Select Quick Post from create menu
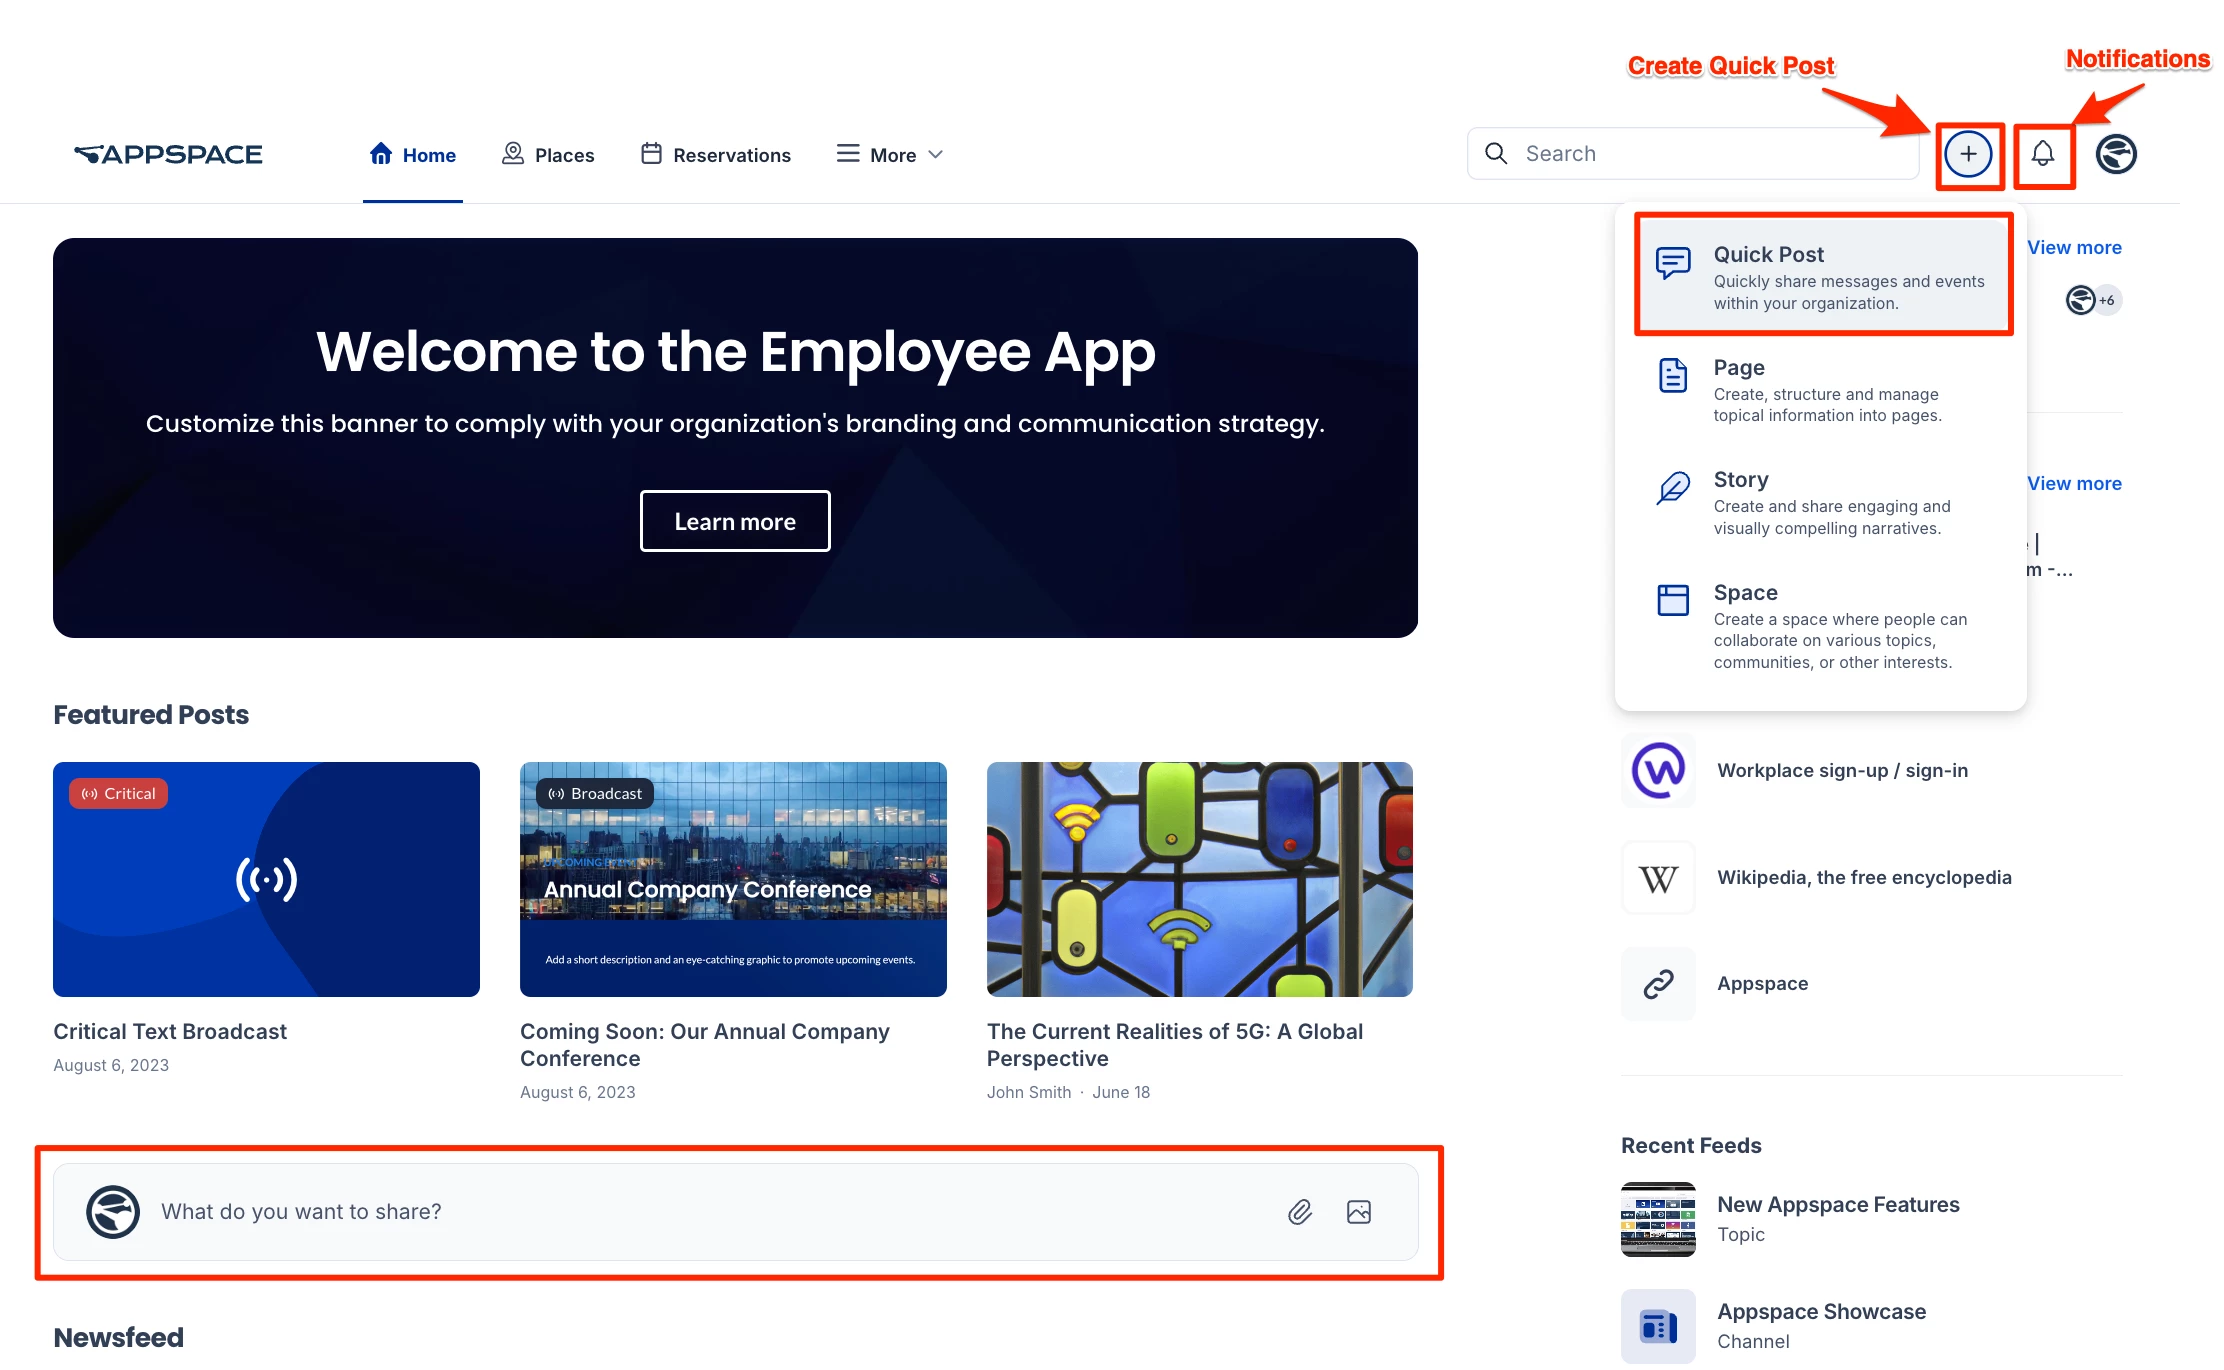The height and width of the screenshot is (1370, 2224). coord(1822,275)
